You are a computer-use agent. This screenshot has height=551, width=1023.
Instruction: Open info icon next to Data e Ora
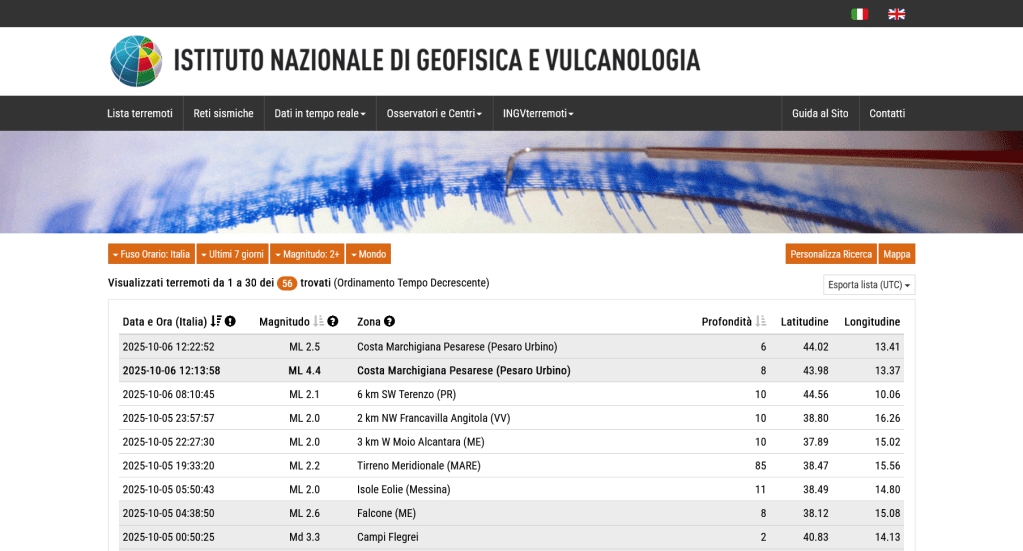coord(231,321)
